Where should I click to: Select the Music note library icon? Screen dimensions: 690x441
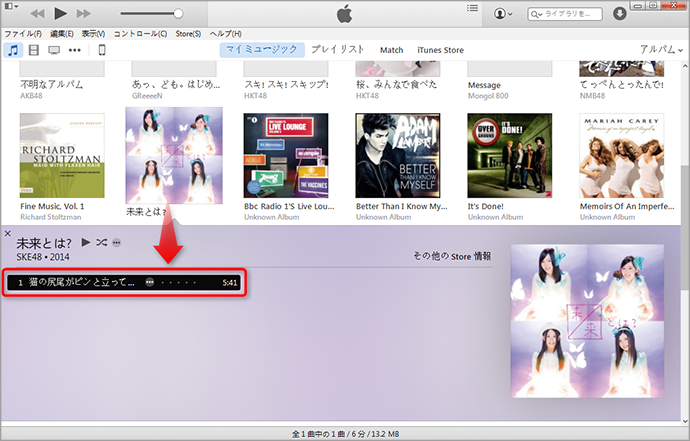pyautogui.click(x=14, y=50)
